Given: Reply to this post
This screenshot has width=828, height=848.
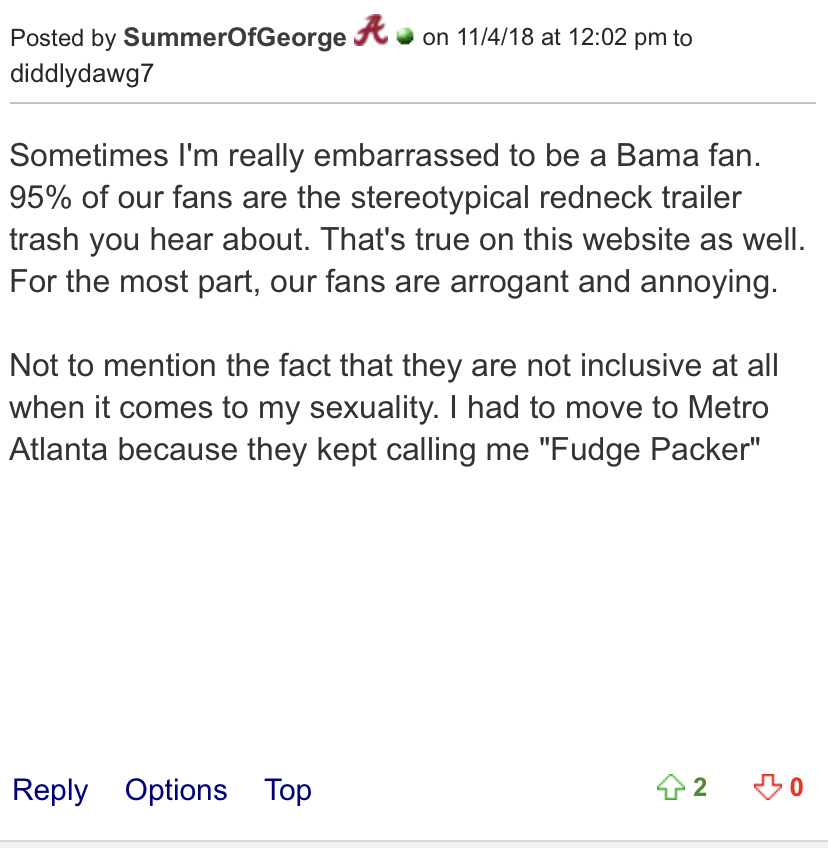Looking at the screenshot, I should click(x=50, y=790).
